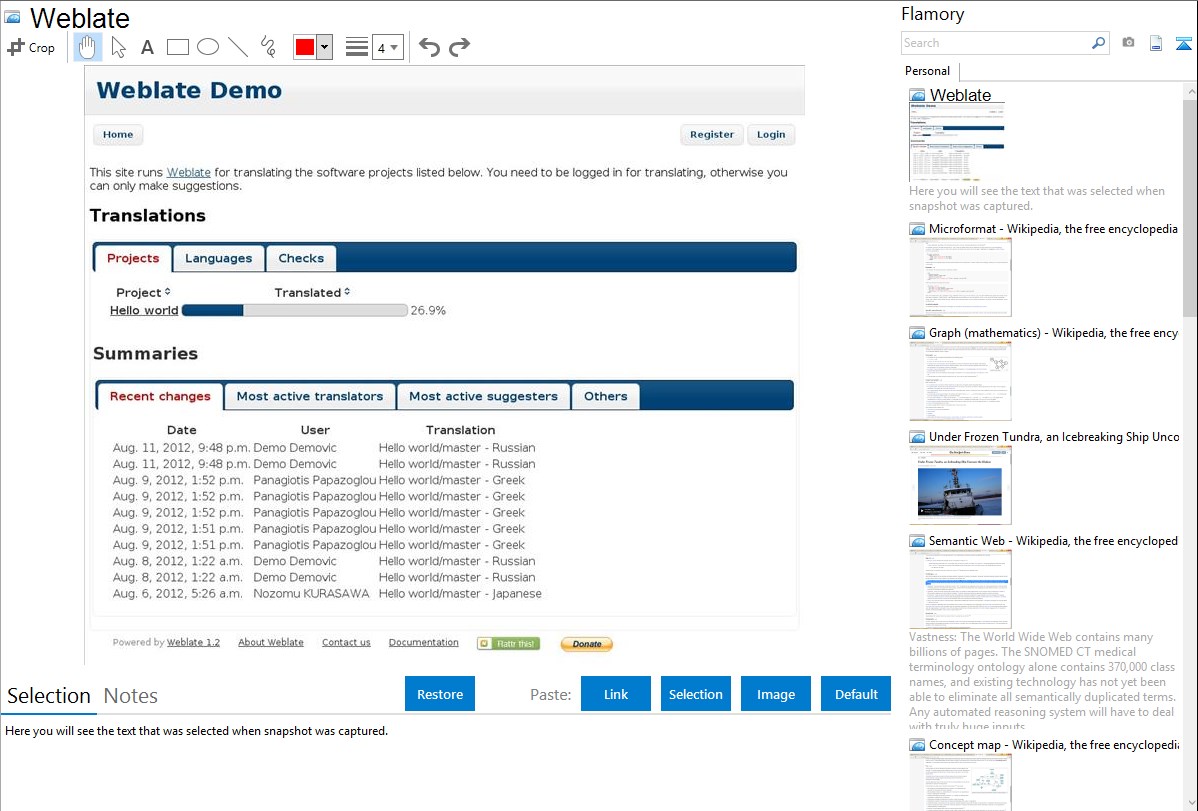Click the icon beside Semantic Web title

coord(917,541)
